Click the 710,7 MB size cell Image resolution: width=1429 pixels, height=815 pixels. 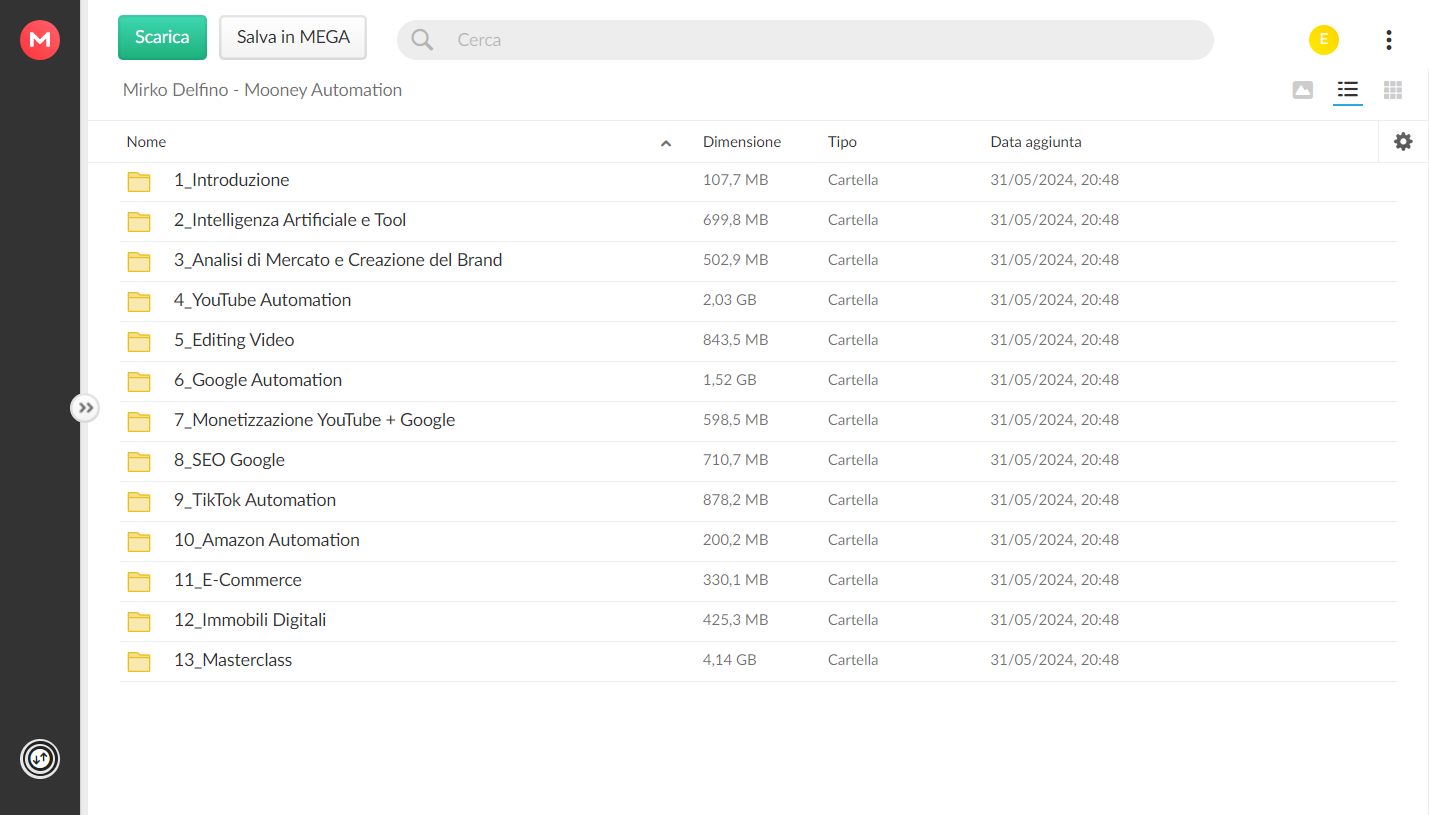pos(735,460)
